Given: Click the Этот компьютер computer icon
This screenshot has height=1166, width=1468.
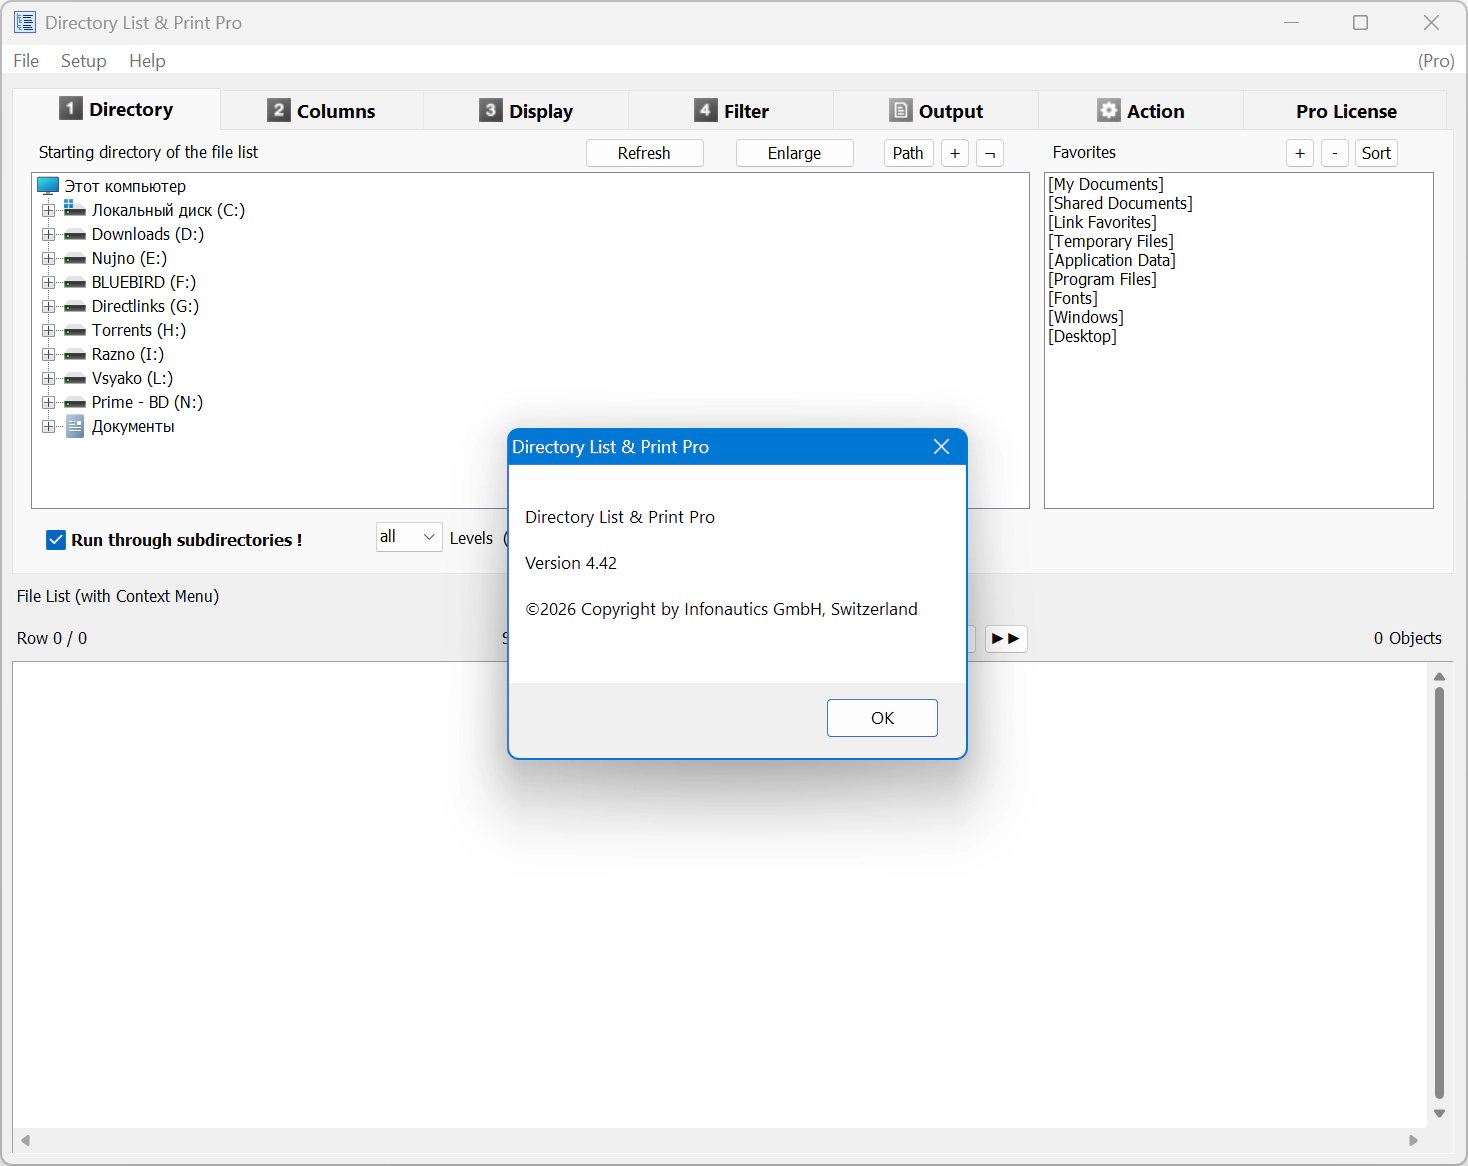Looking at the screenshot, I should pos(48,186).
